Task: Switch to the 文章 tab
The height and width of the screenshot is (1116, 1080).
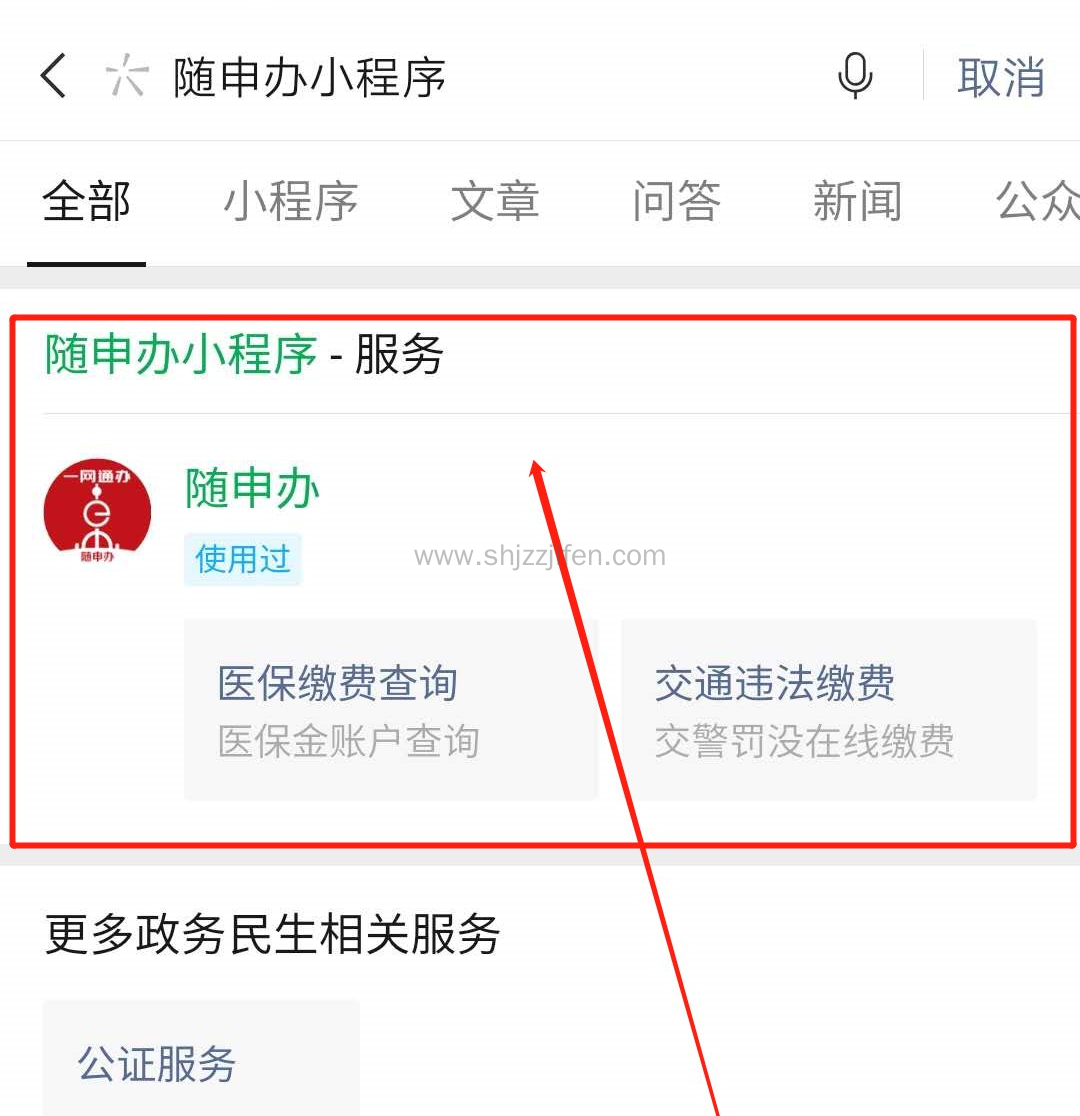Action: pos(495,202)
